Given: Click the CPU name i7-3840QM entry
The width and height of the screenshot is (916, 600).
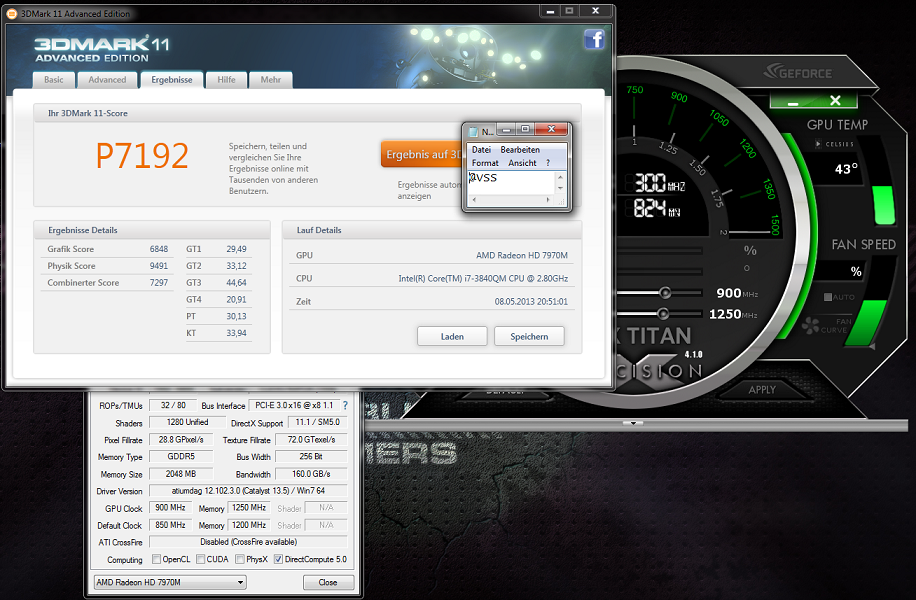Looking at the screenshot, I should pyautogui.click(x=483, y=279).
